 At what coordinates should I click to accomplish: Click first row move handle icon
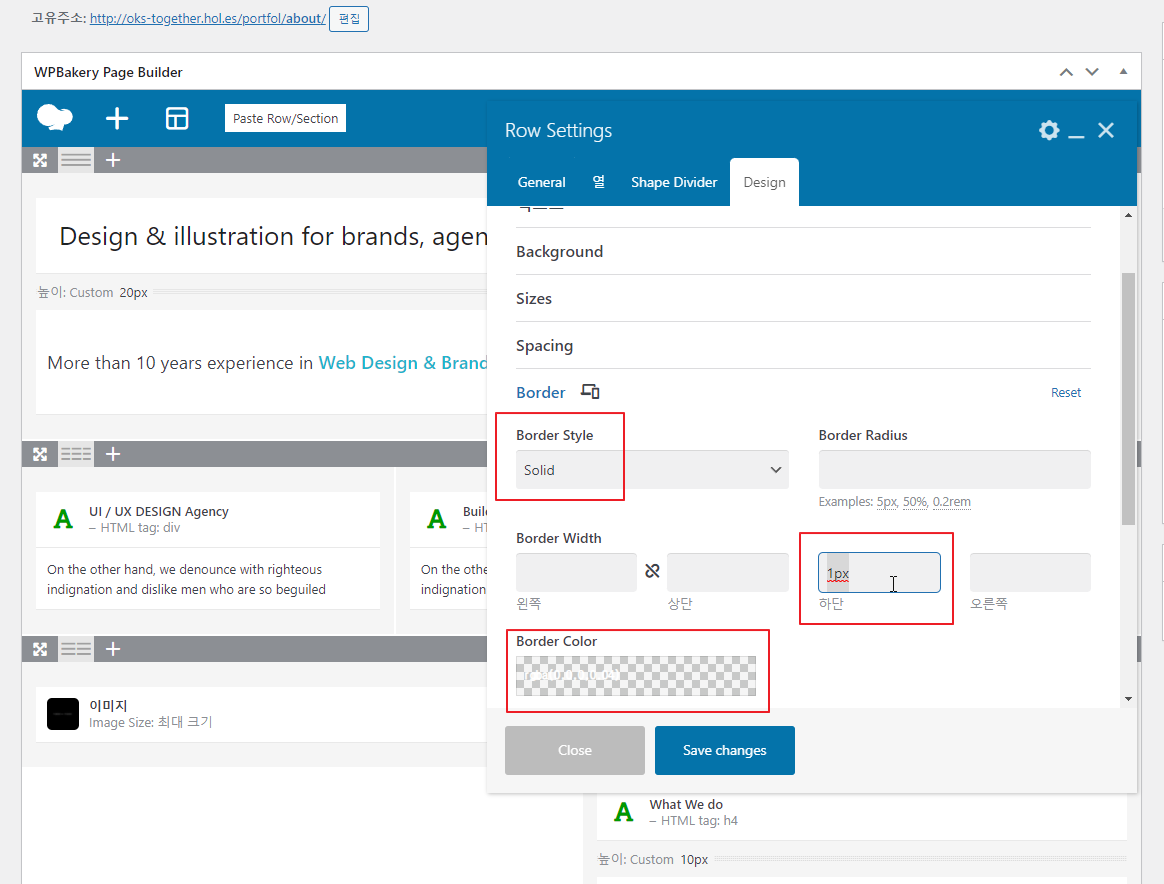pyautogui.click(x=40, y=160)
